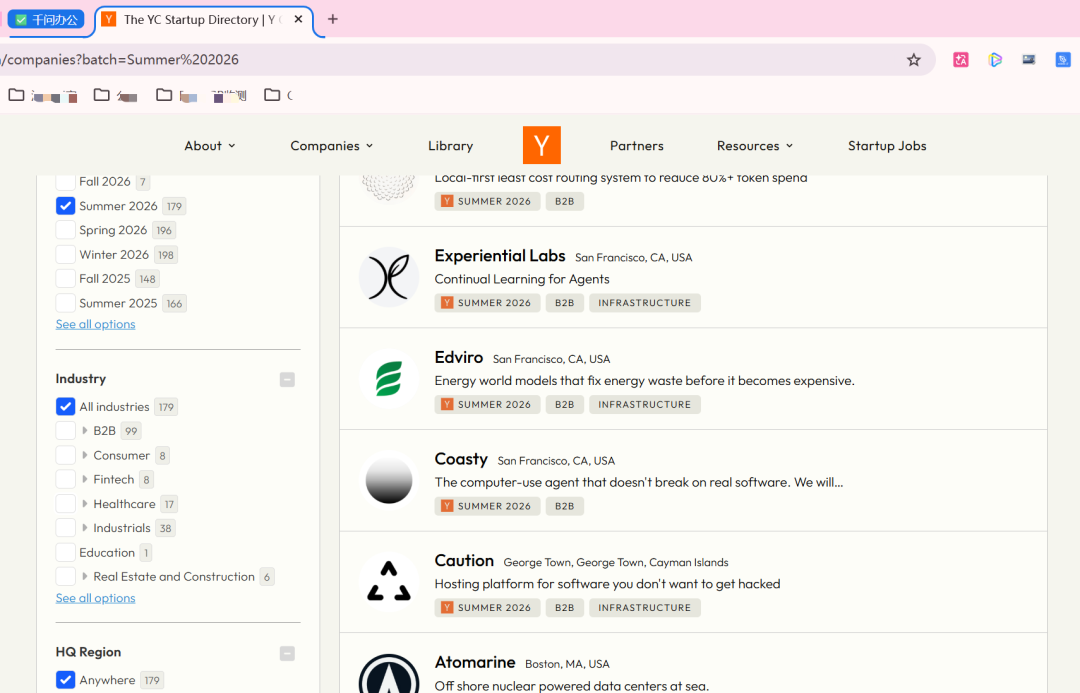The width and height of the screenshot is (1080, 693).
Task: Check the Healthcare industry checkbox
Action: 65,504
